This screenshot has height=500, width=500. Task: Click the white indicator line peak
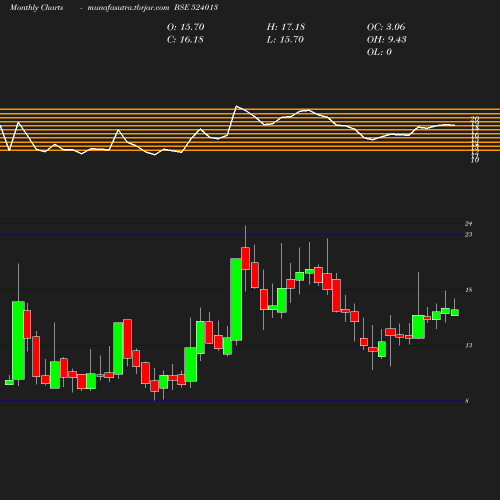[237, 106]
